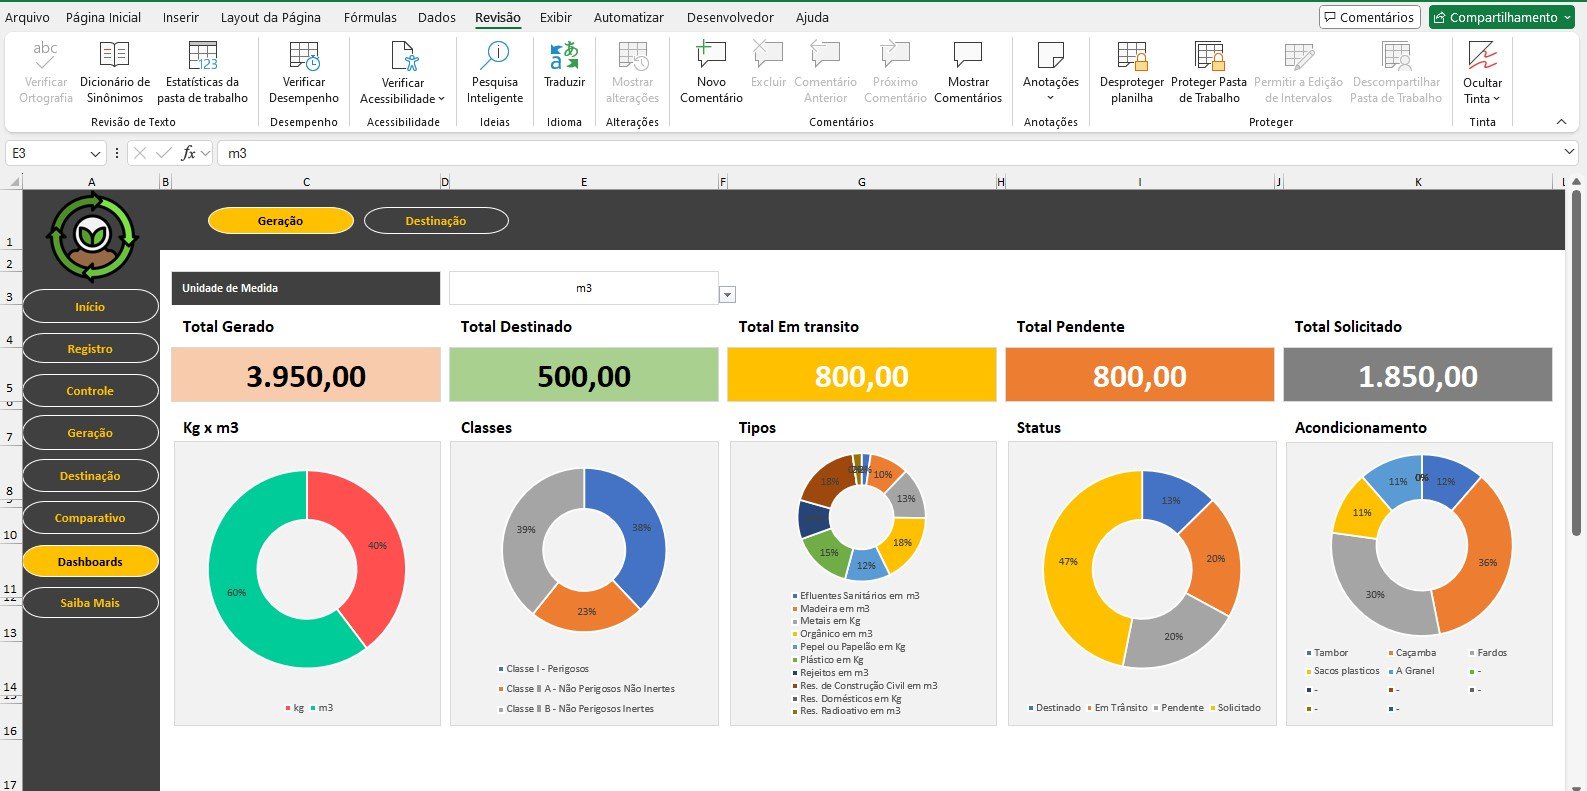
Task: Open Dicionário de Sinônimos thesaurus
Action: 115,57
